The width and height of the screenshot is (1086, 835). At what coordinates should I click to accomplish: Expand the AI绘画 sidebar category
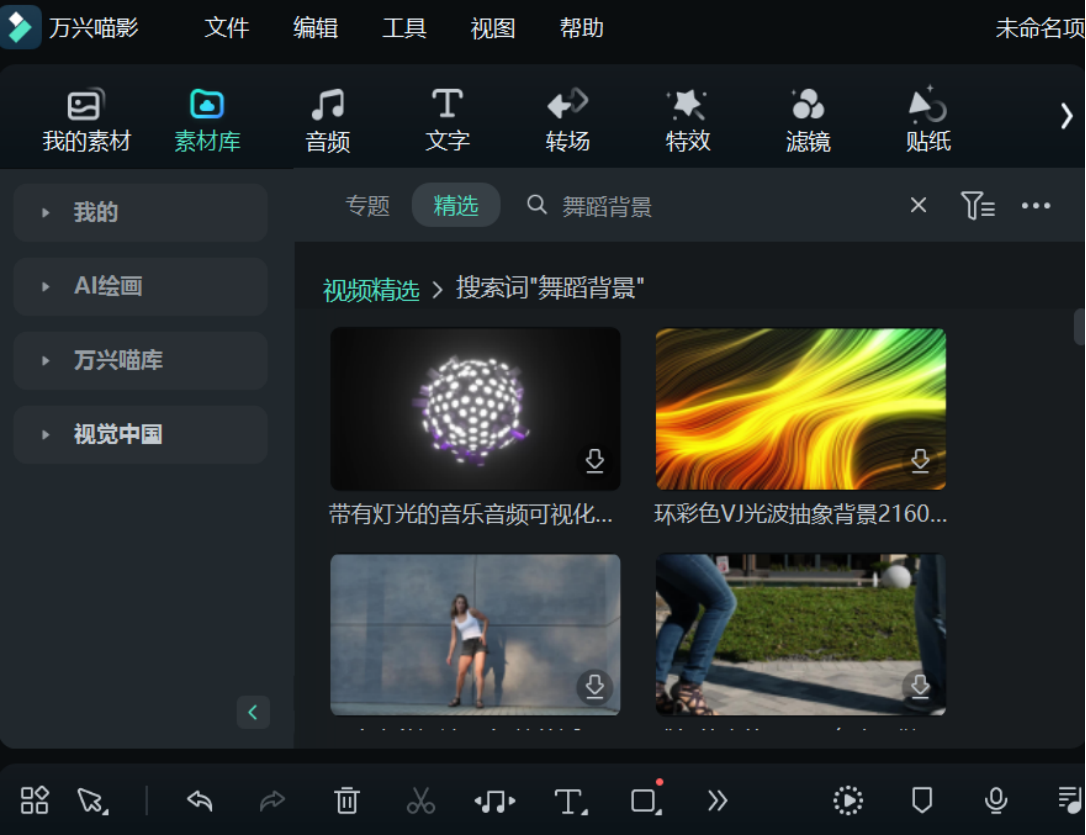[x=140, y=287]
